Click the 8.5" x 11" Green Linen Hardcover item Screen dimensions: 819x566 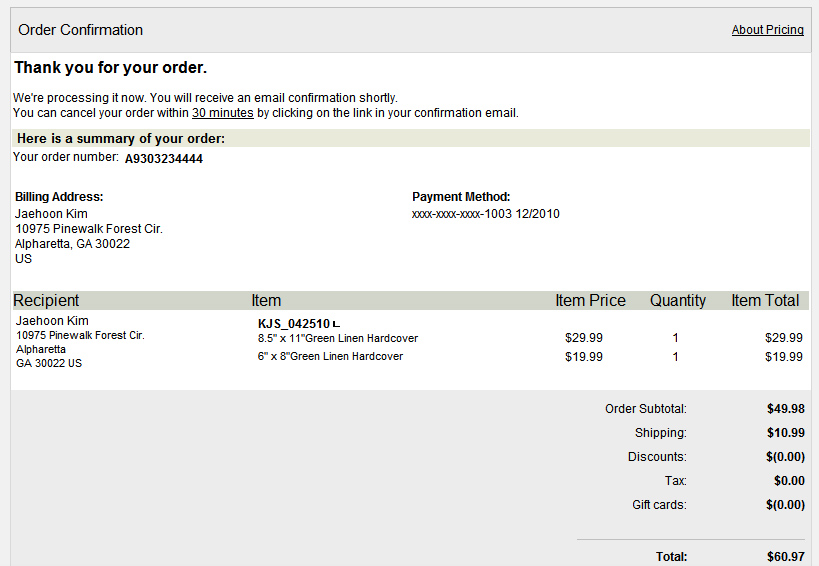click(338, 339)
